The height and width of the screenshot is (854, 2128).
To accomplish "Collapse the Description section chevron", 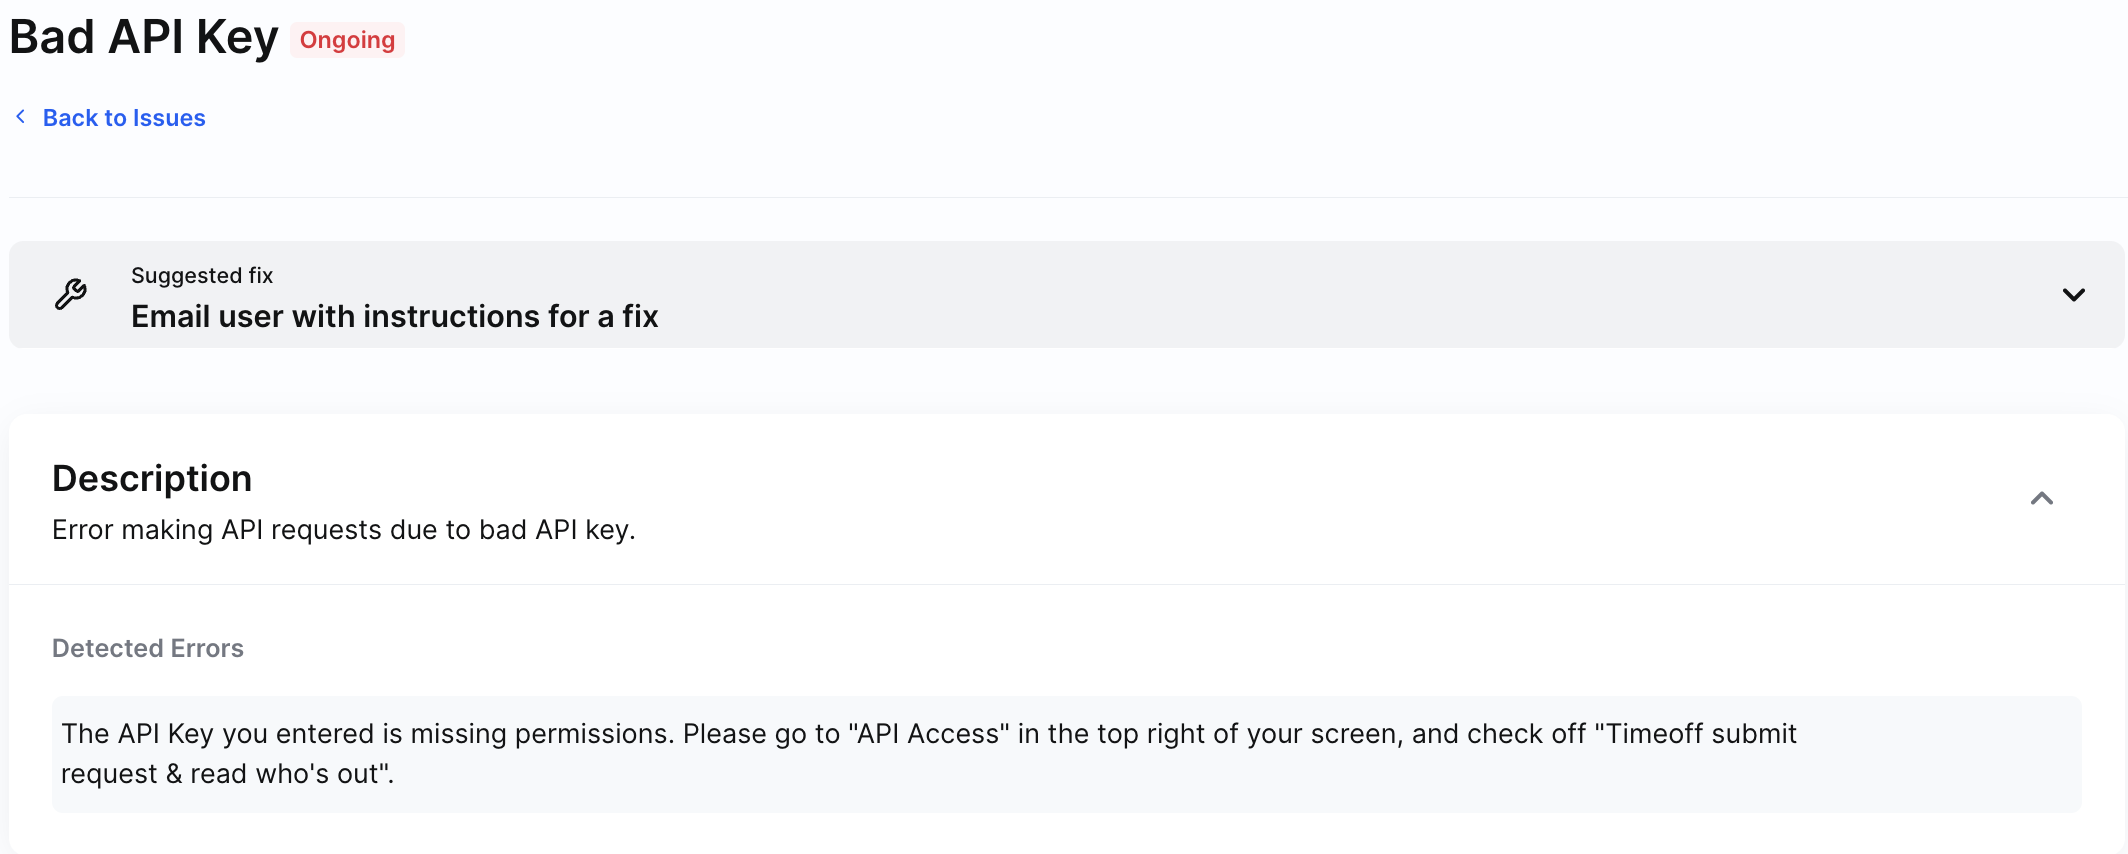I will pos(2041,498).
